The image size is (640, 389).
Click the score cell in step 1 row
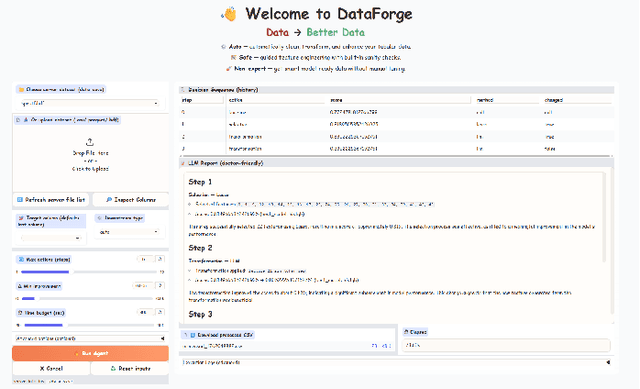[400, 124]
